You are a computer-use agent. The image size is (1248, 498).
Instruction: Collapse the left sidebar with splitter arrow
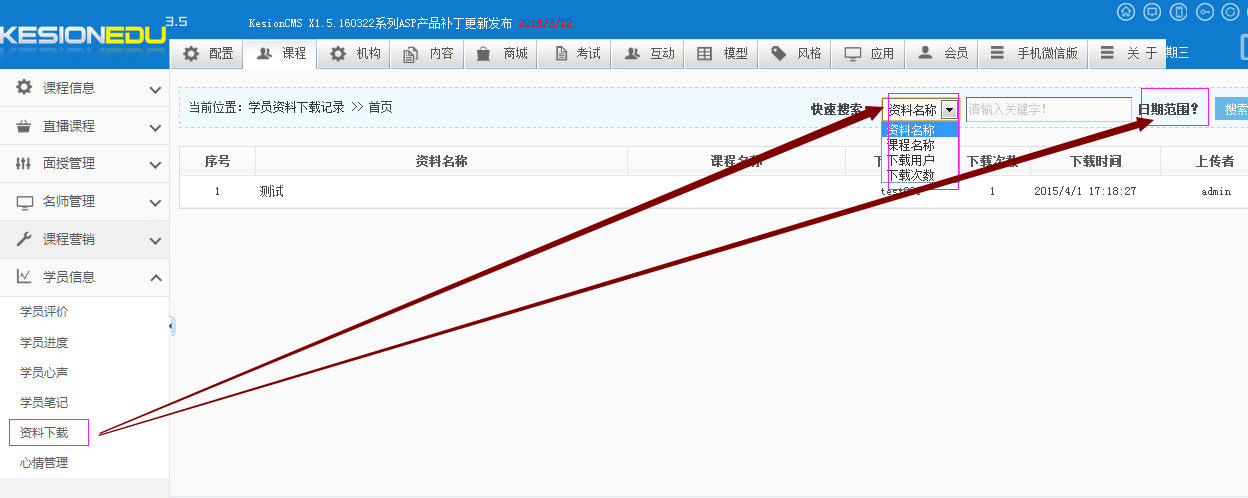pyautogui.click(x=171, y=326)
